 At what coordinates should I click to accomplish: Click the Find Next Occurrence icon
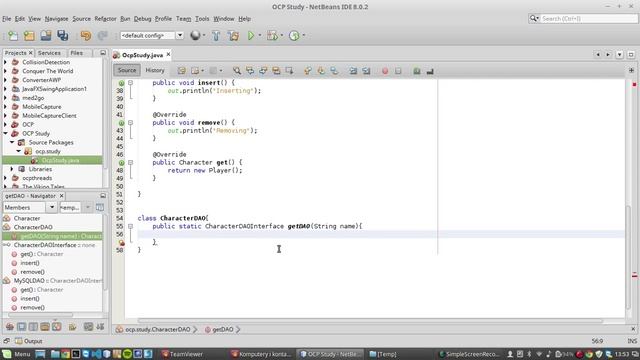[x=263, y=71]
